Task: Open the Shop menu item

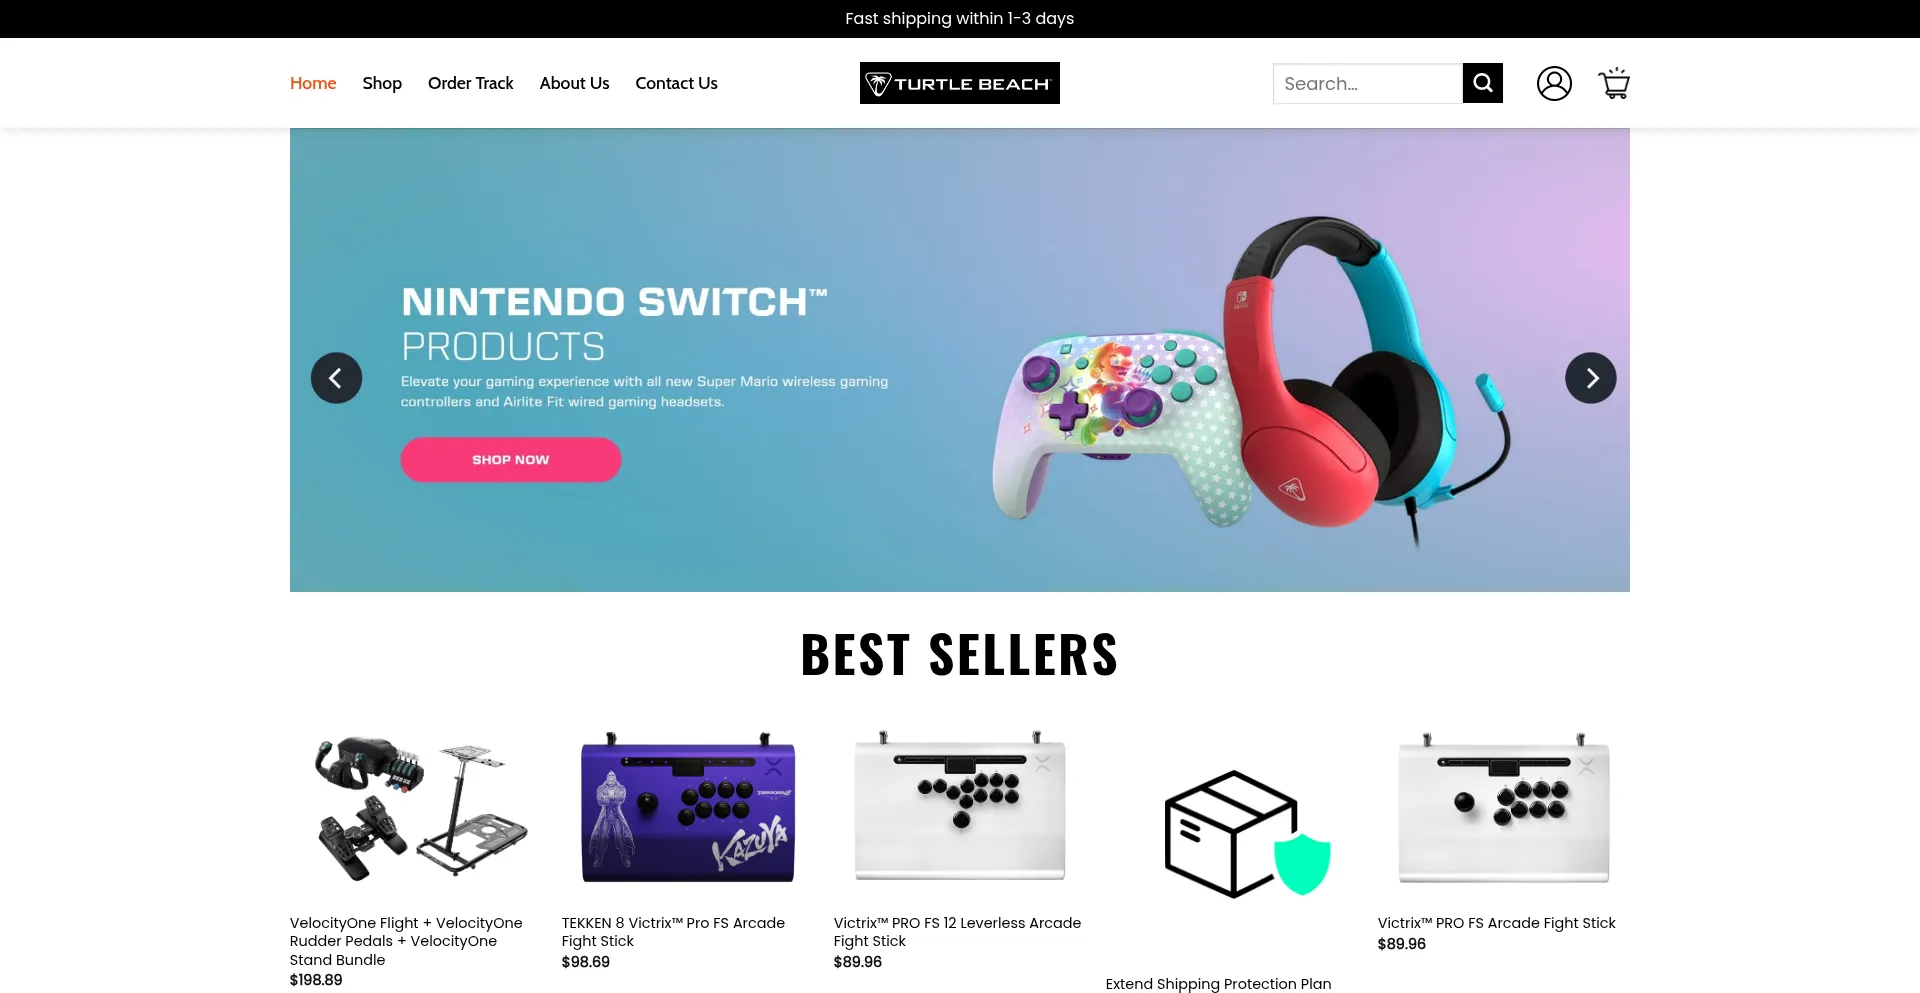Action: [x=382, y=83]
